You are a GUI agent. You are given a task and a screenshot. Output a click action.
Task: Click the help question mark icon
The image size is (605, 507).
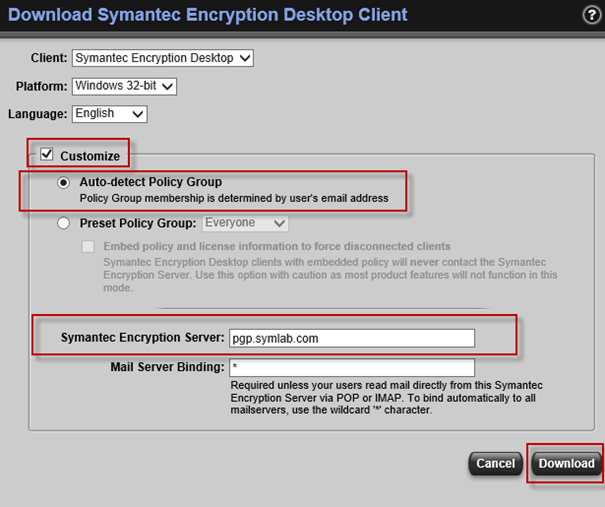click(591, 14)
